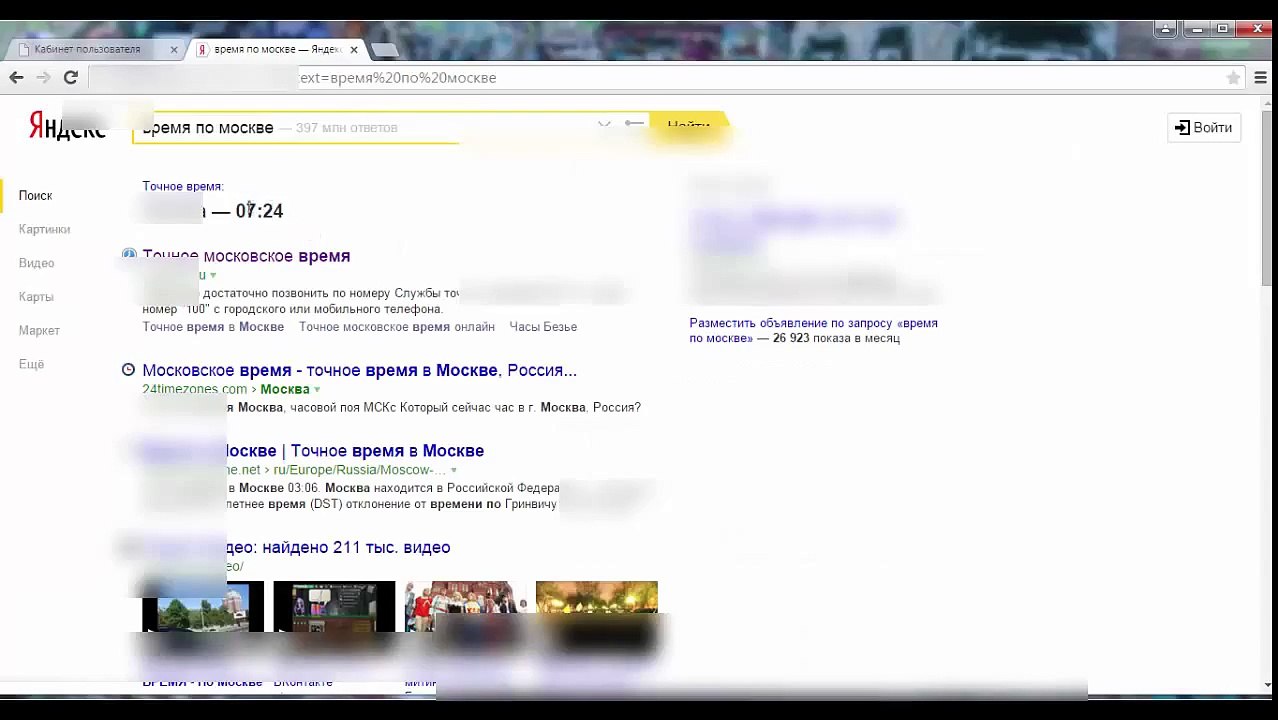
Task: Open dropdown arrow after ru/Europe/Russia/Moscow url
Action: (x=453, y=470)
